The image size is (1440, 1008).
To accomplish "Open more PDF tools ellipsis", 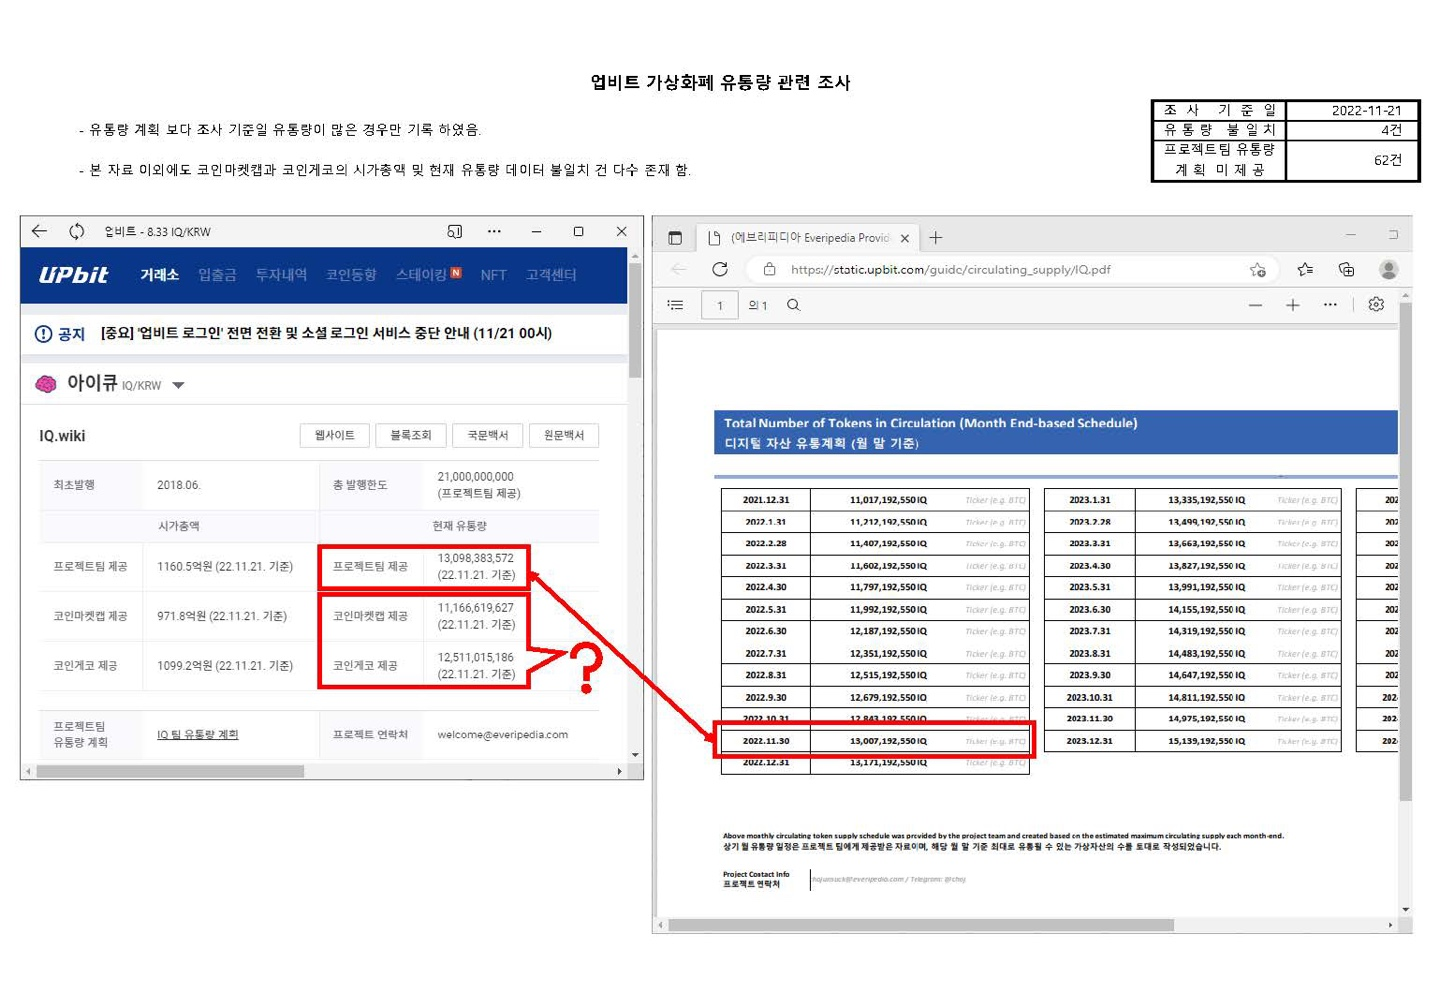I will point(1330,305).
